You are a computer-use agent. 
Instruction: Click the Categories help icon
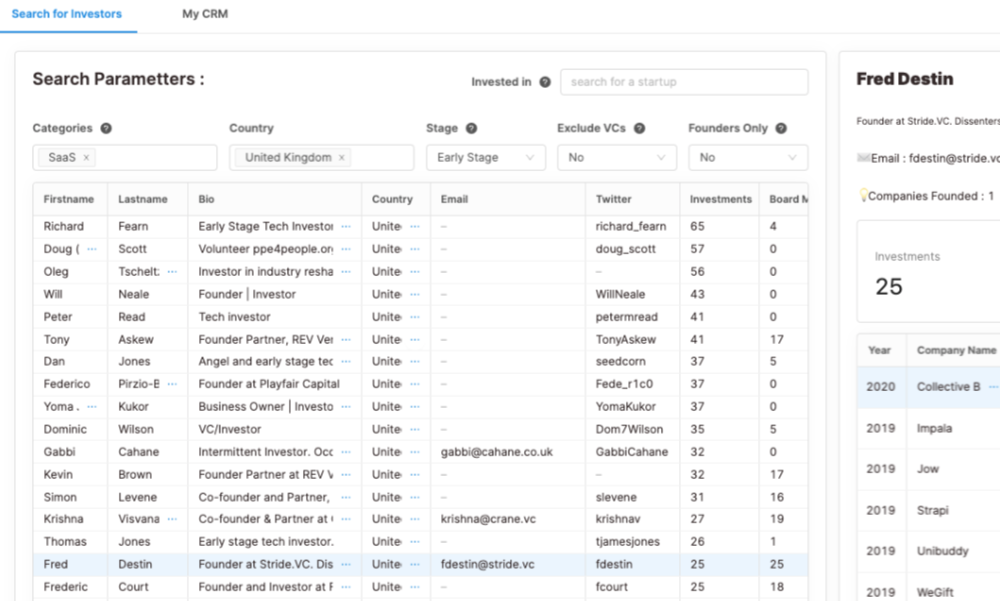tap(106, 128)
